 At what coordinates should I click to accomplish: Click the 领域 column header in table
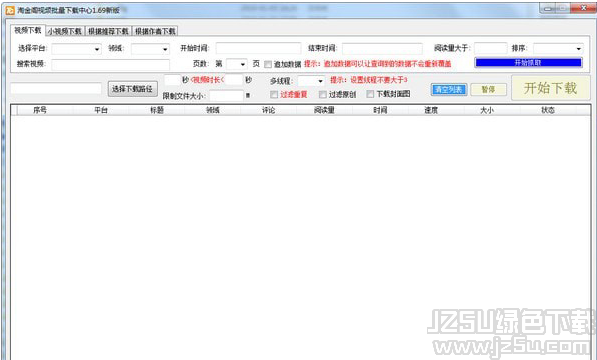[213, 110]
